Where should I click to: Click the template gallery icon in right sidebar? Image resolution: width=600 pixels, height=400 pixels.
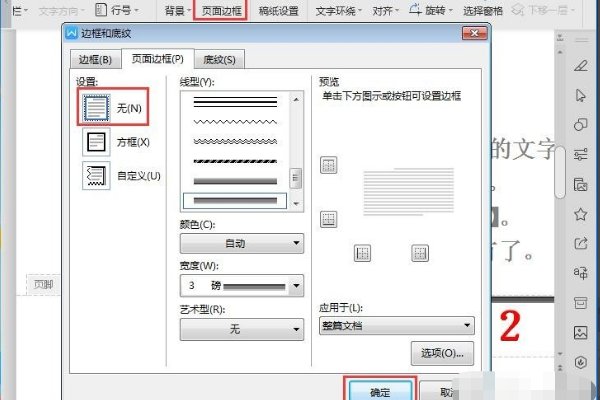pos(580,184)
